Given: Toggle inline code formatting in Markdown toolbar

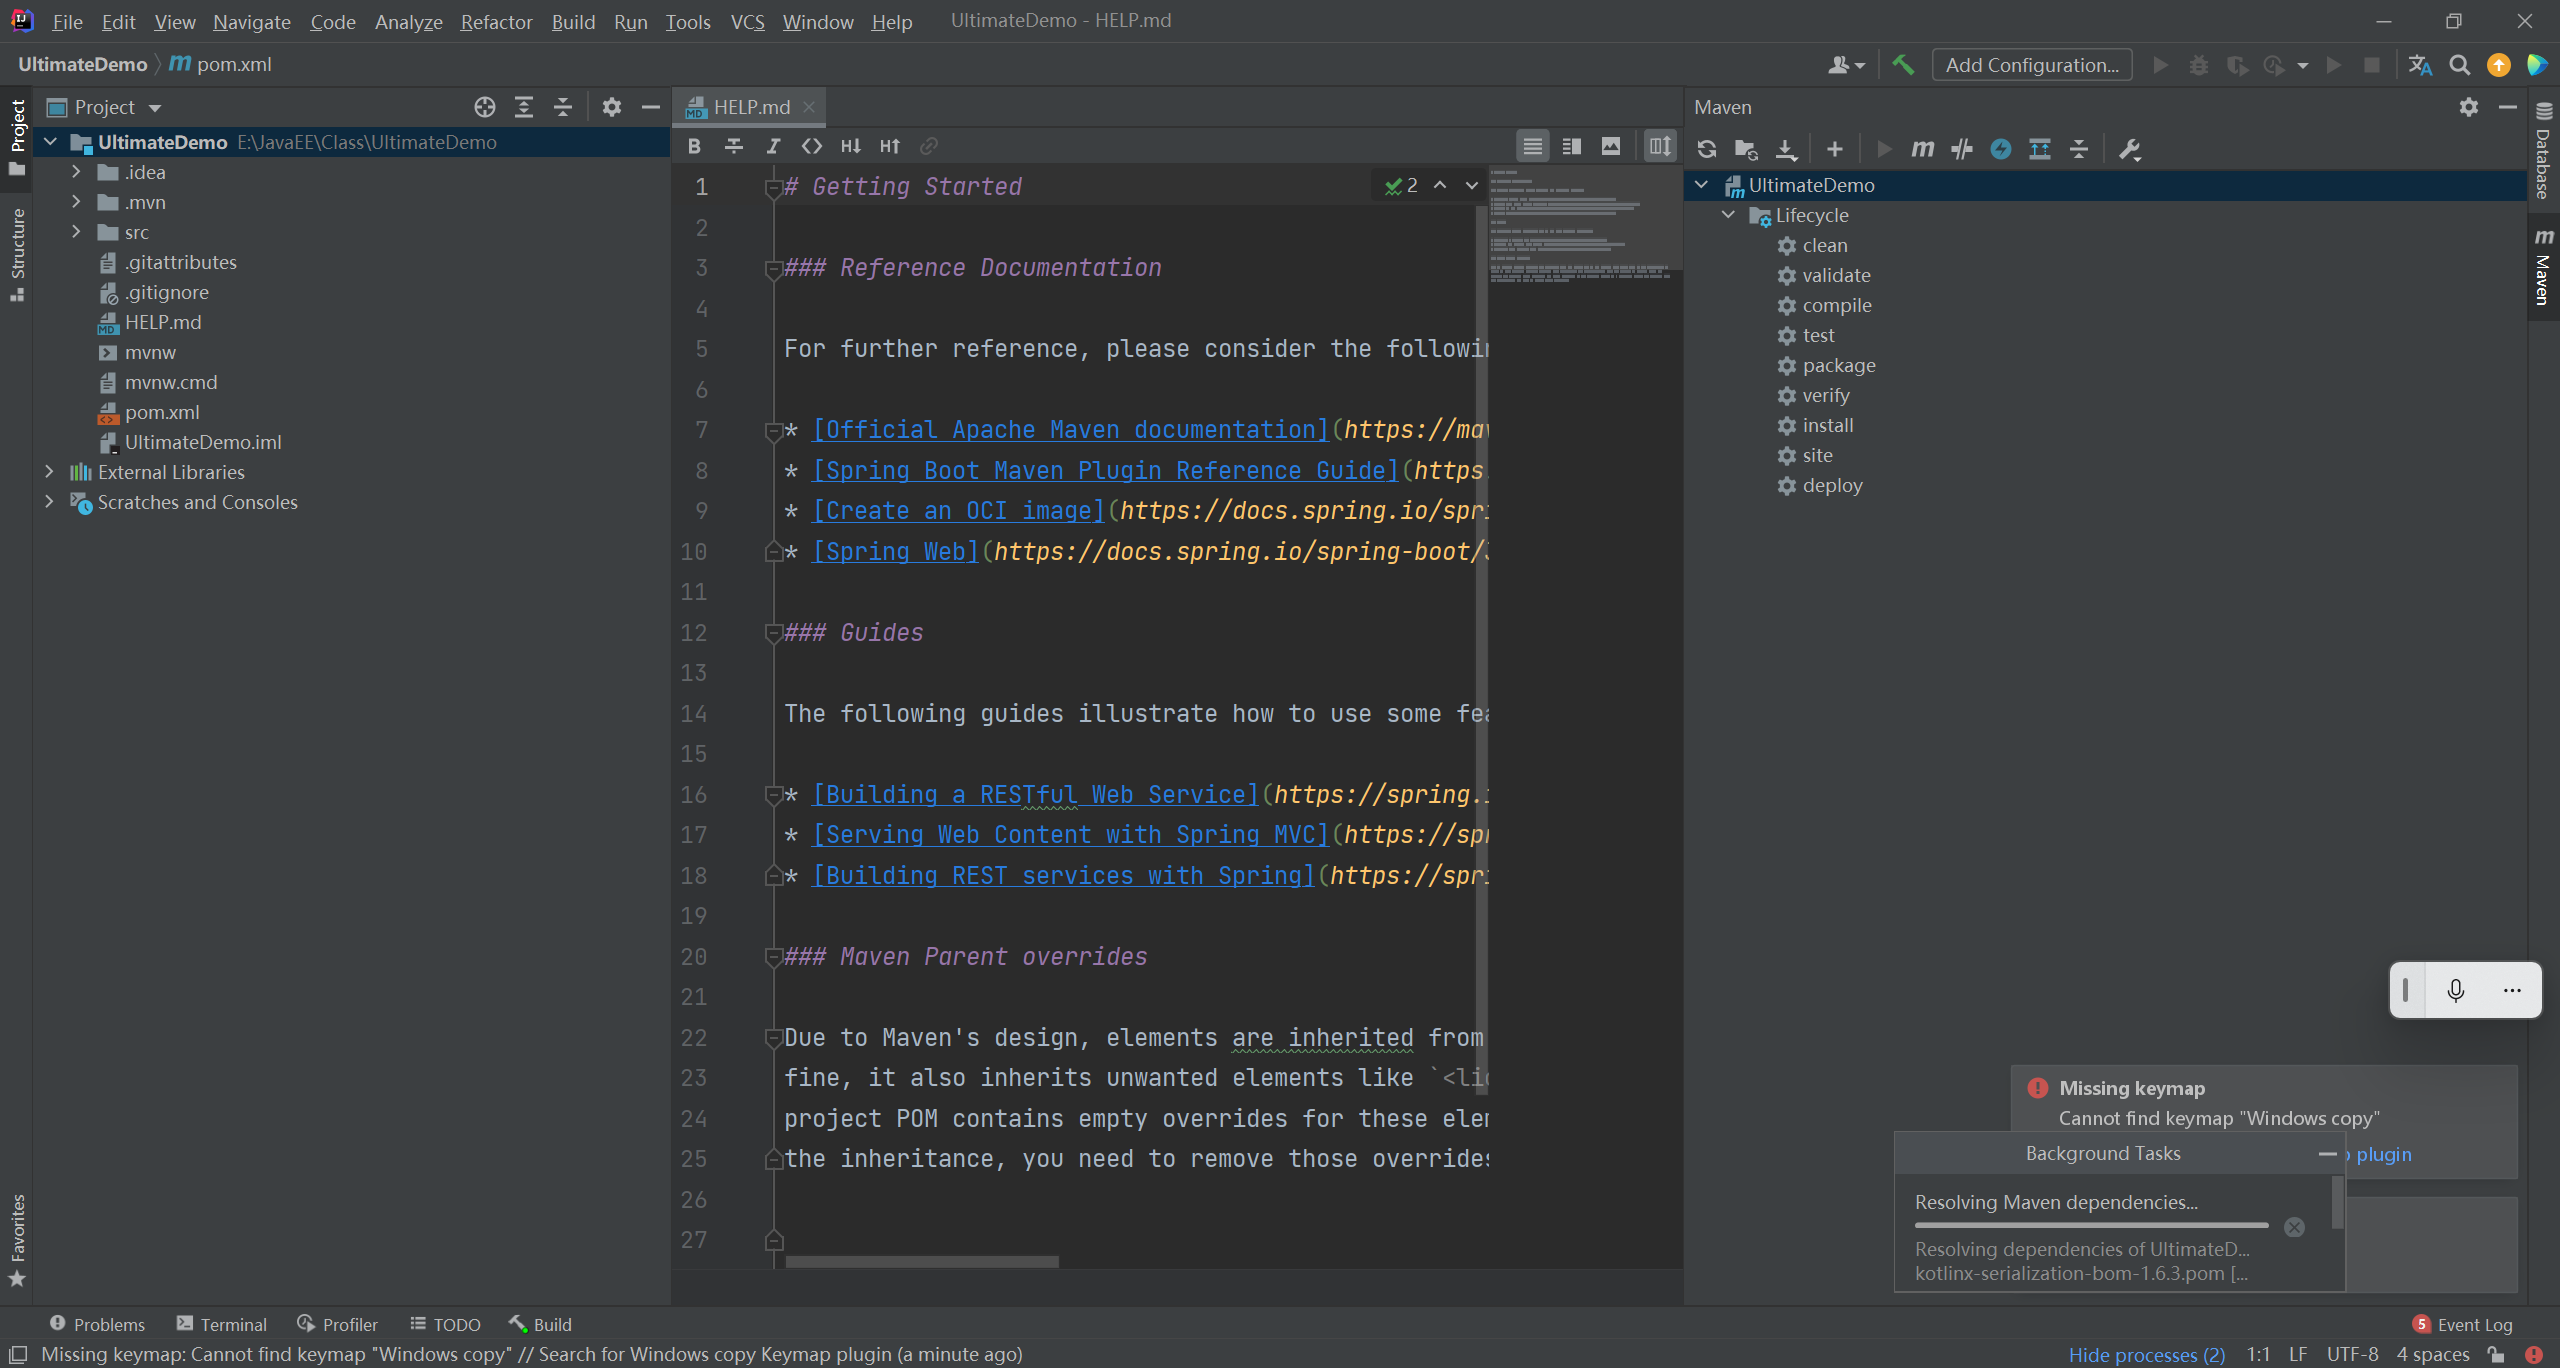Looking at the screenshot, I should click(812, 146).
